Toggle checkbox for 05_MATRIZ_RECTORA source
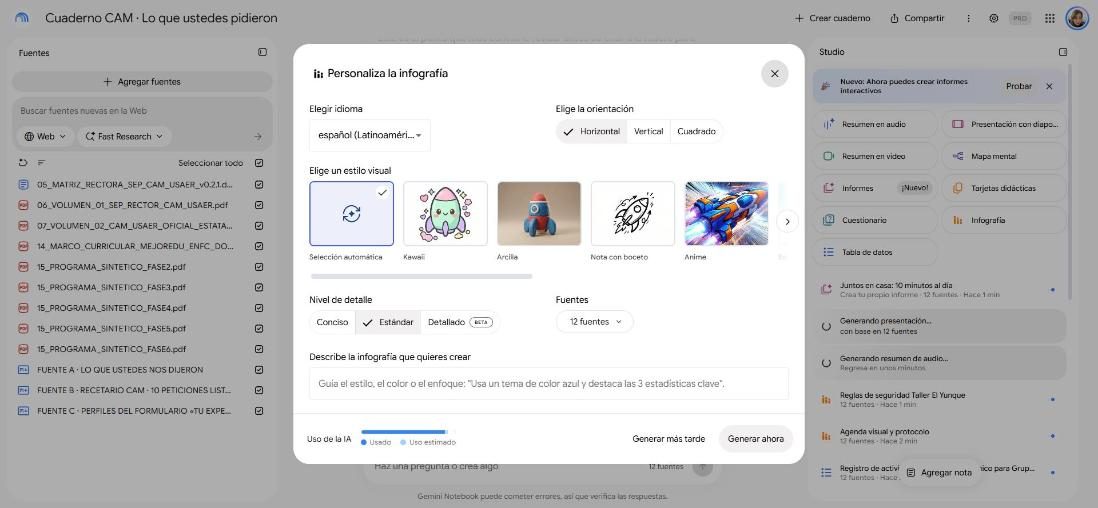1098x508 pixels. click(259, 185)
